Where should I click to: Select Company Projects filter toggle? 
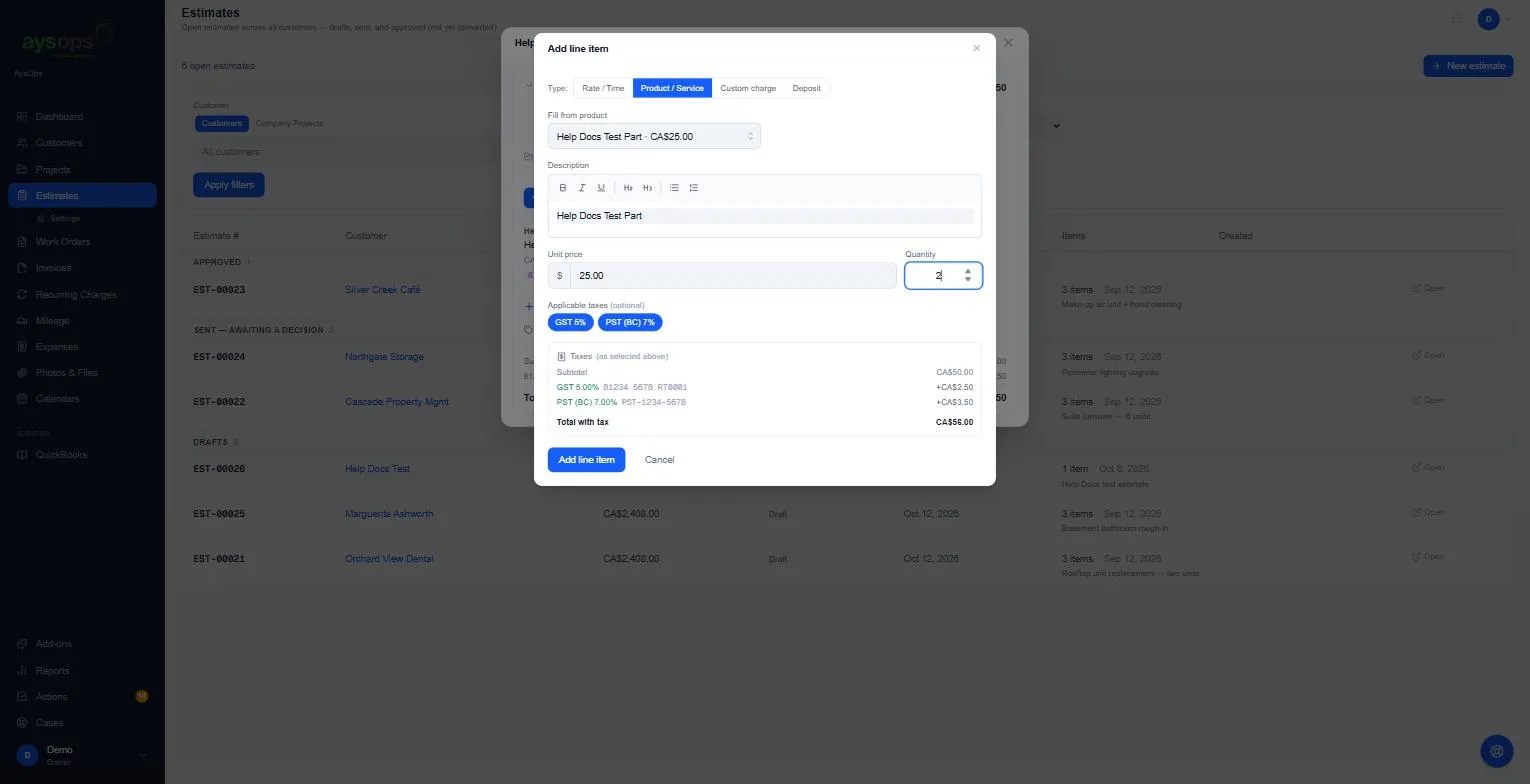coord(289,124)
